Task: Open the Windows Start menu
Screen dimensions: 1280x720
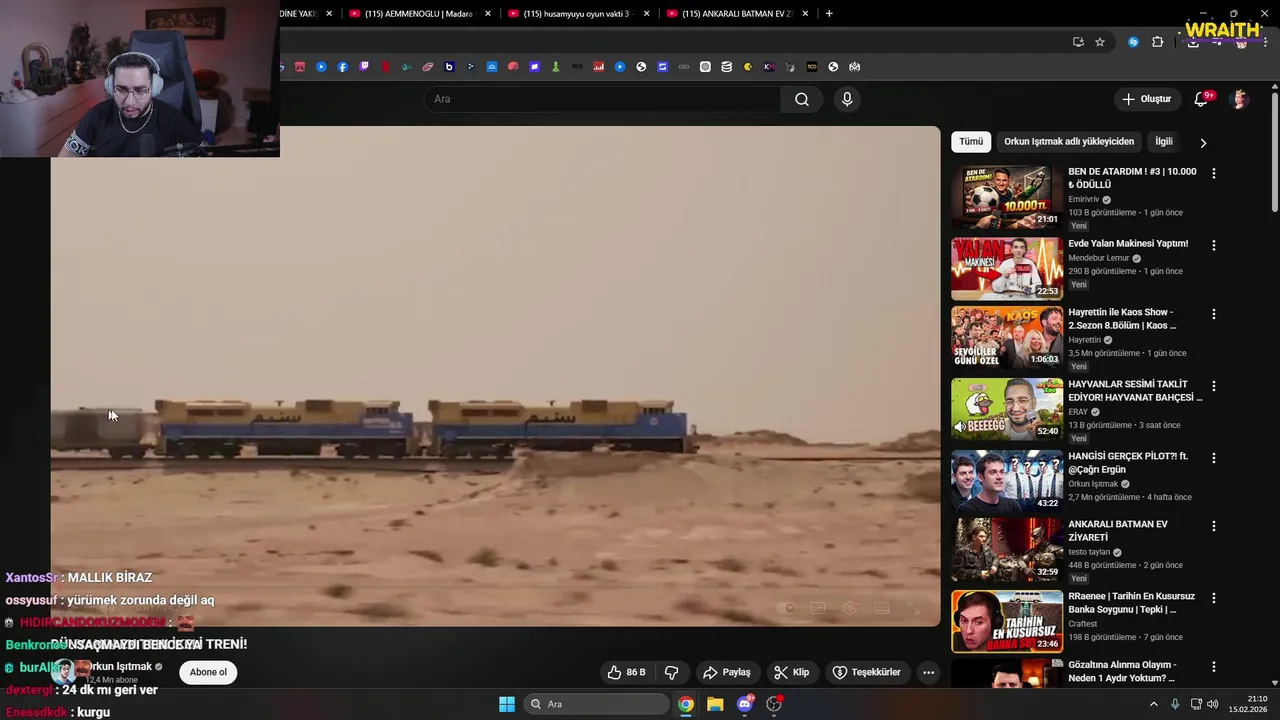Action: click(507, 704)
